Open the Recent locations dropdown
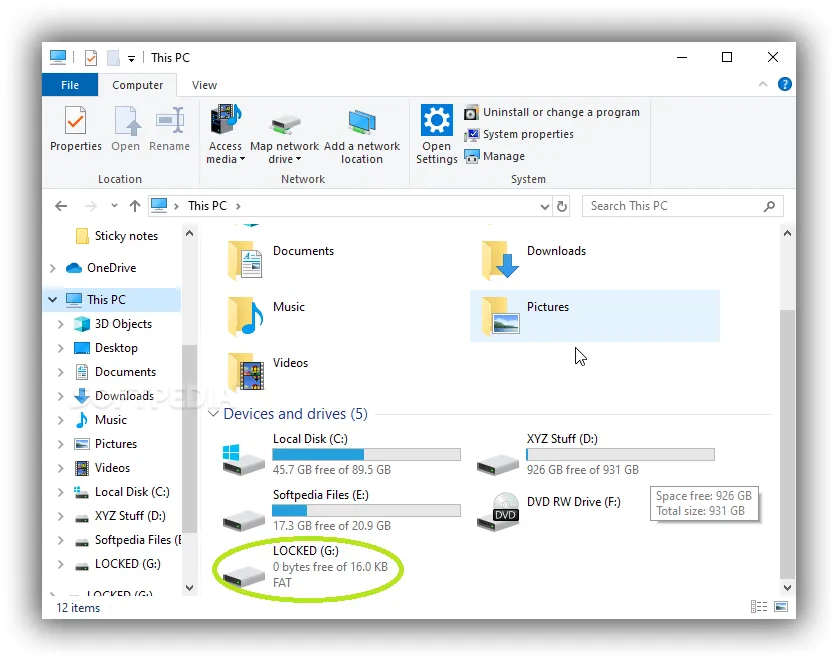The image size is (838, 661). tap(114, 206)
